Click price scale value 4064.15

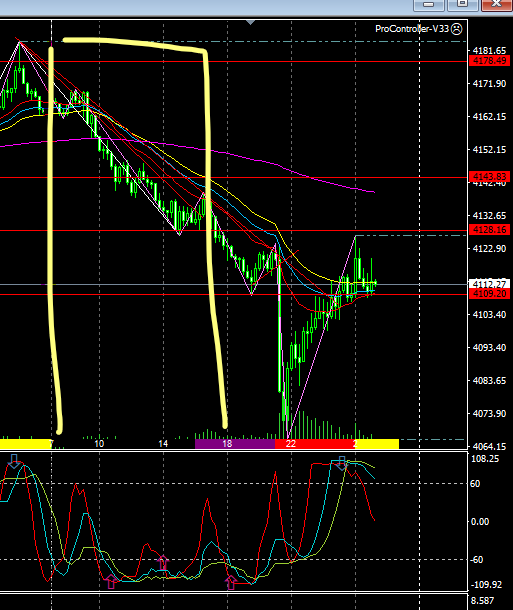(489, 447)
